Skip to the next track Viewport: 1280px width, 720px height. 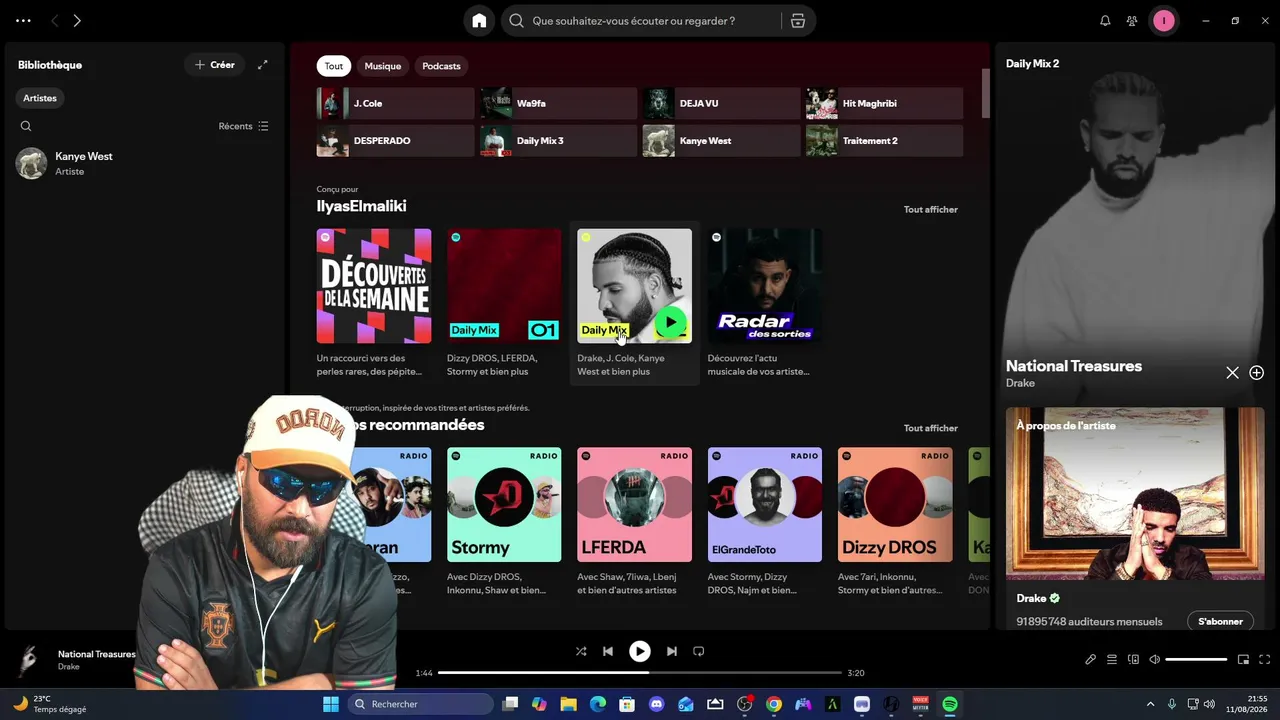[672, 651]
